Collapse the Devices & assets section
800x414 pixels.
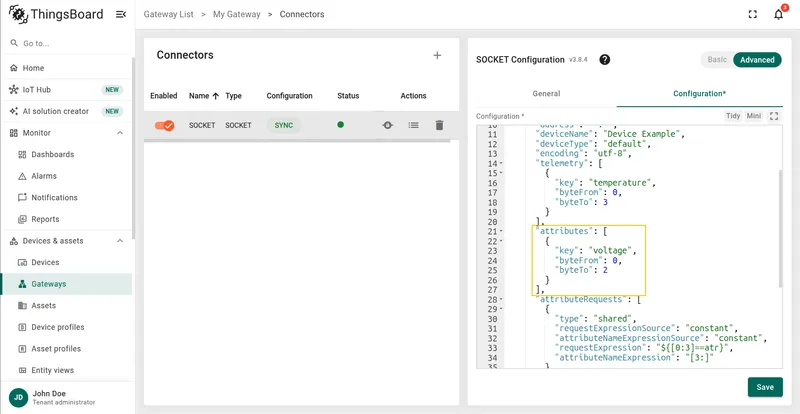[x=120, y=241]
